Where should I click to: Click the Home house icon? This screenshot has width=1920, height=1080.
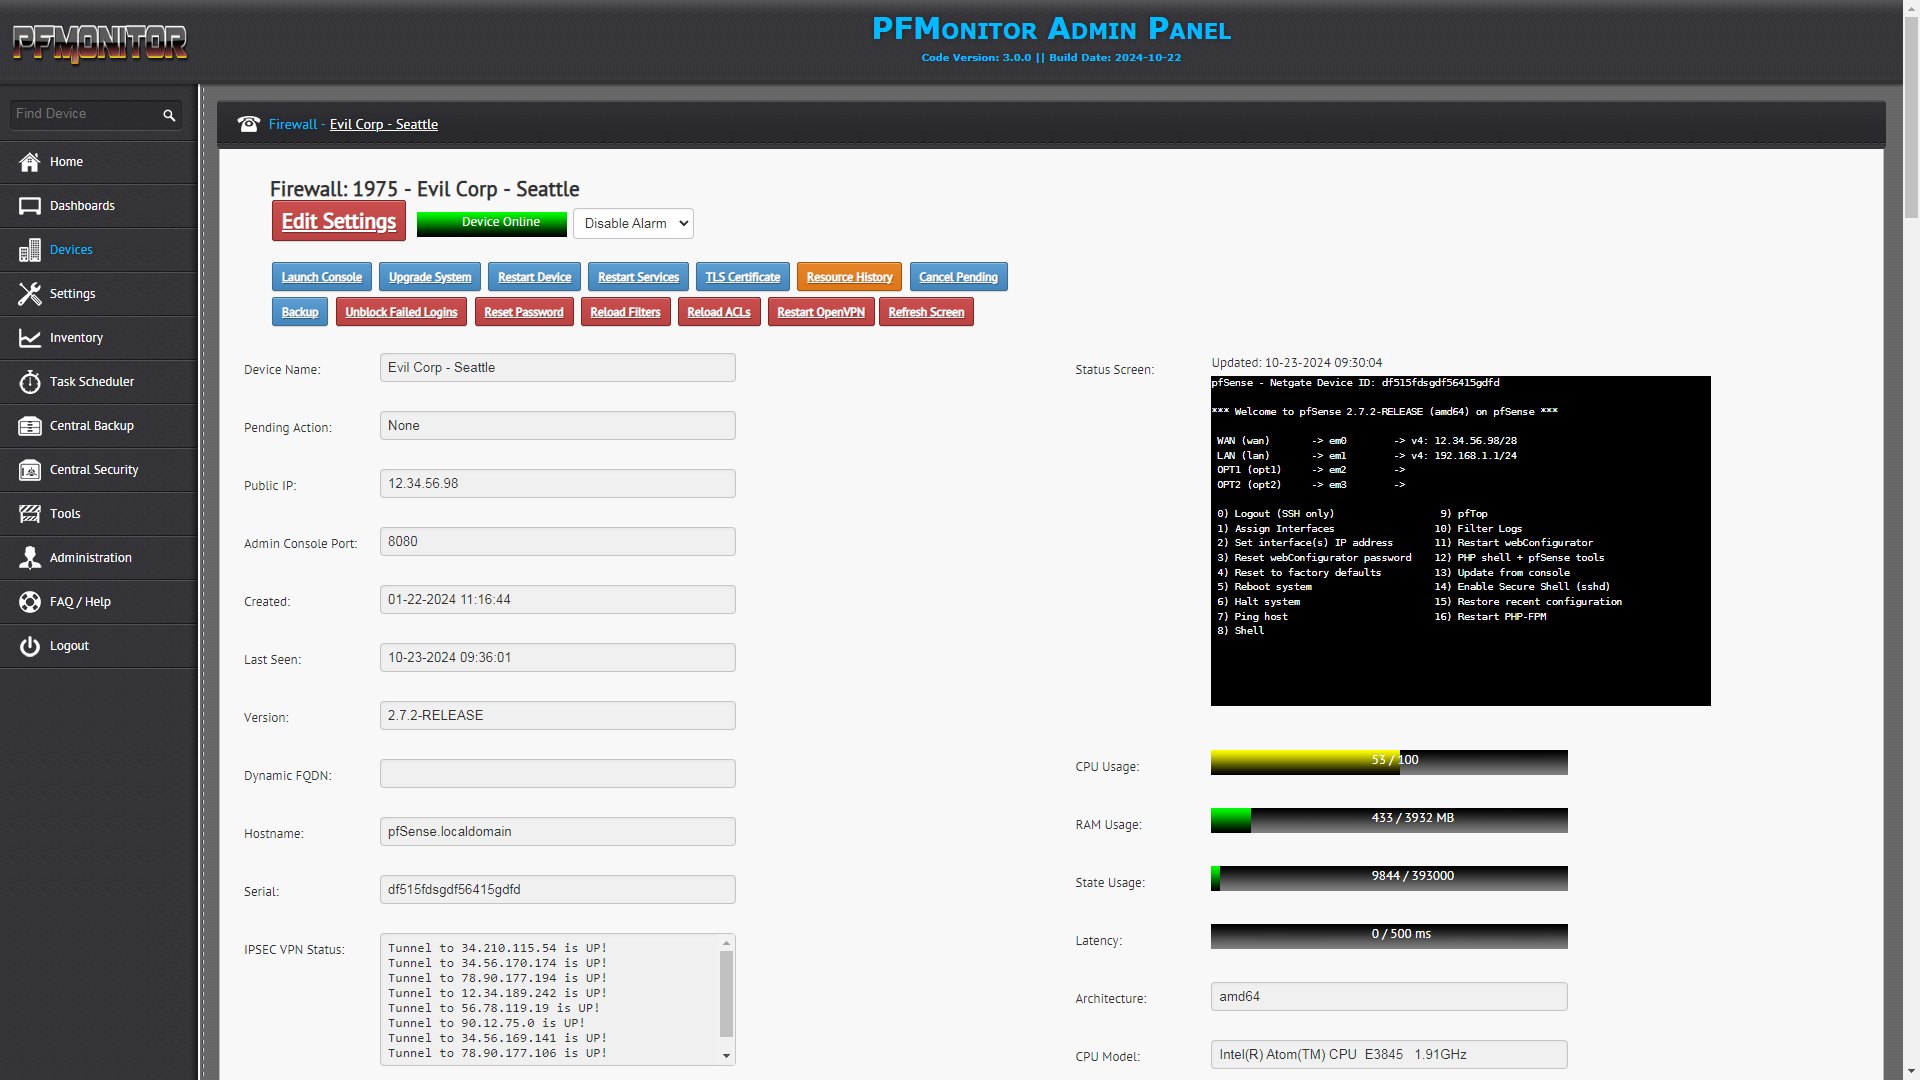[30, 162]
